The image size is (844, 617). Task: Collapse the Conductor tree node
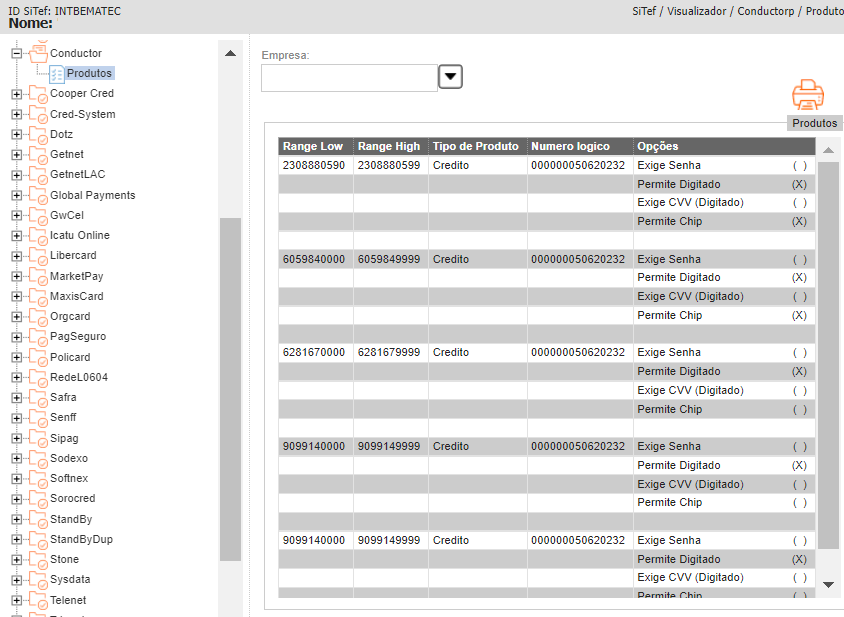[x=17, y=53]
